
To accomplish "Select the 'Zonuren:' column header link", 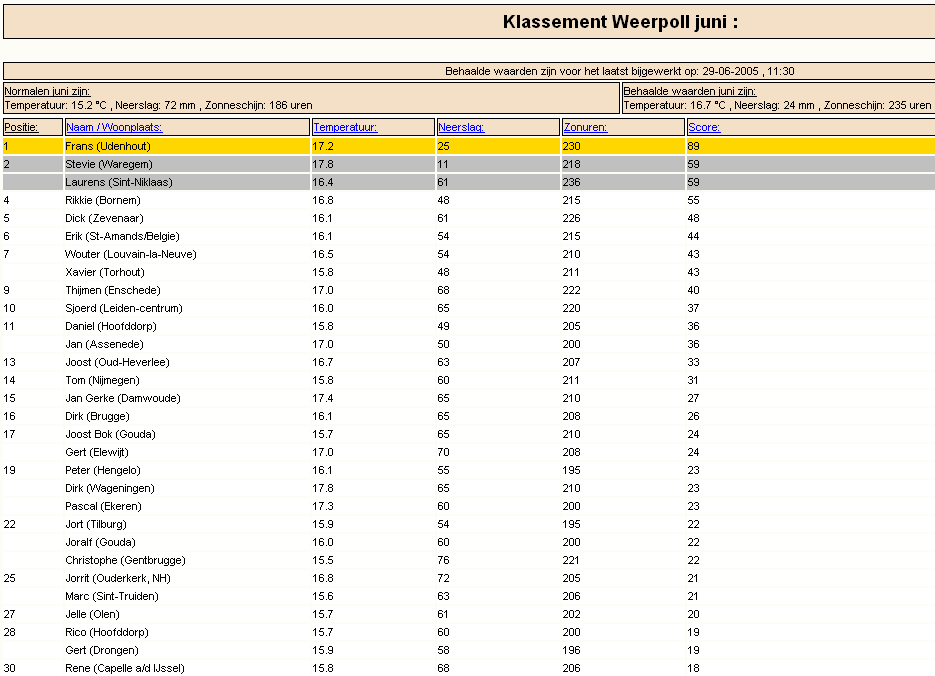I will coord(585,127).
